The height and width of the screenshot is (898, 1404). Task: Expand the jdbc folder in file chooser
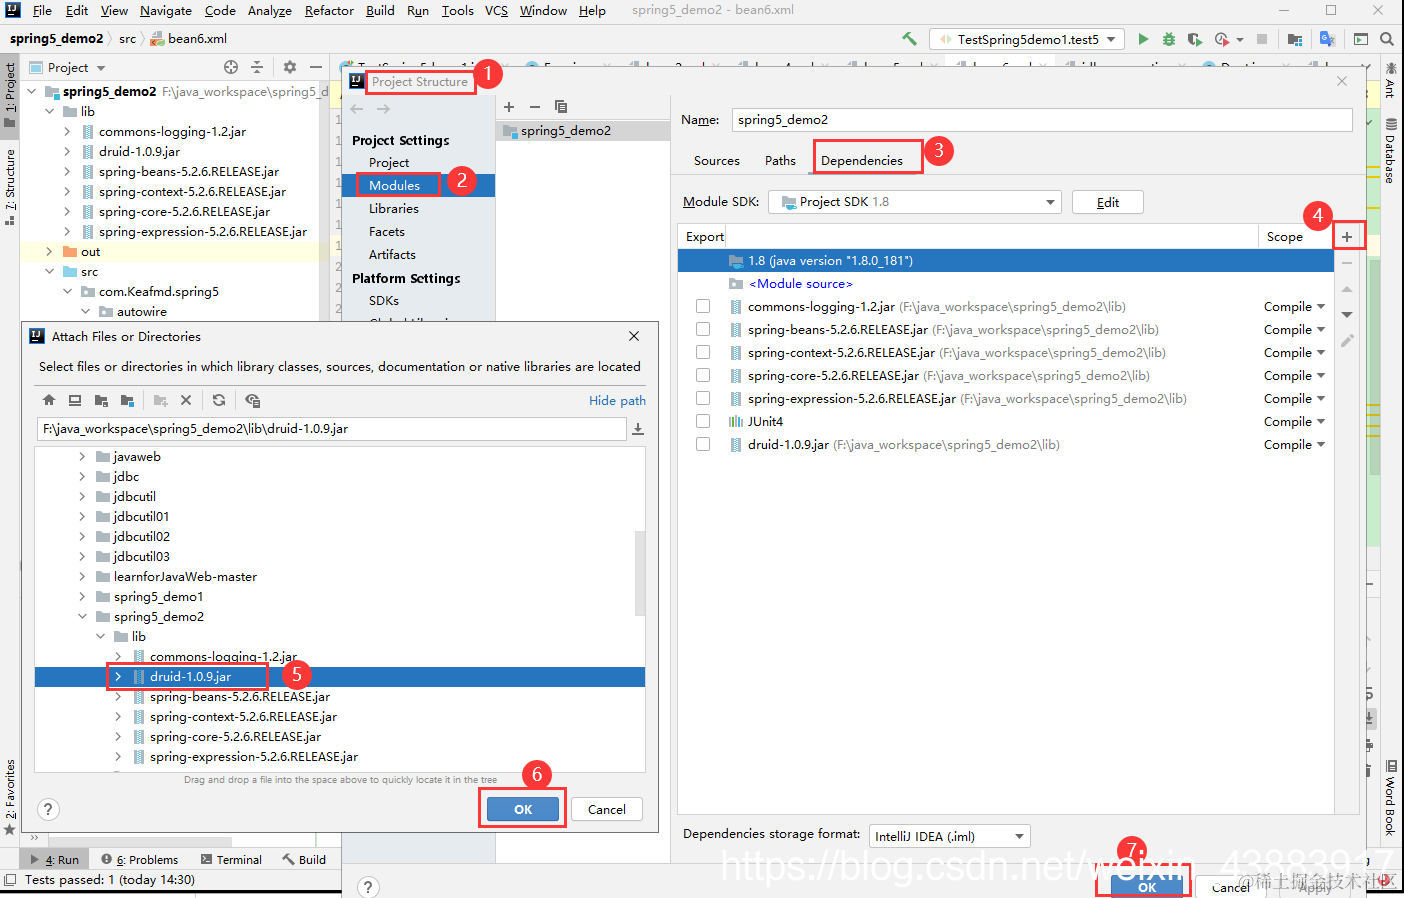point(82,476)
